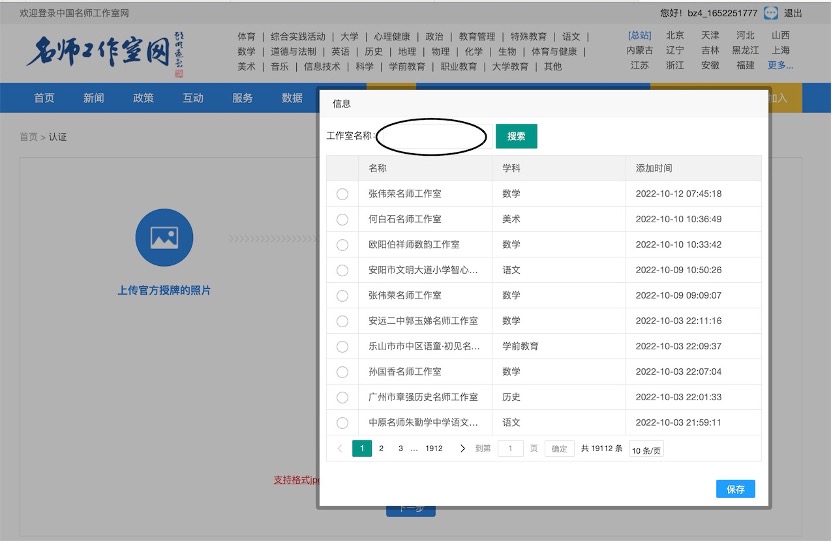Open the 10 条/页 page size dropdown
Screen dimensions: 832x542
[x=646, y=450]
